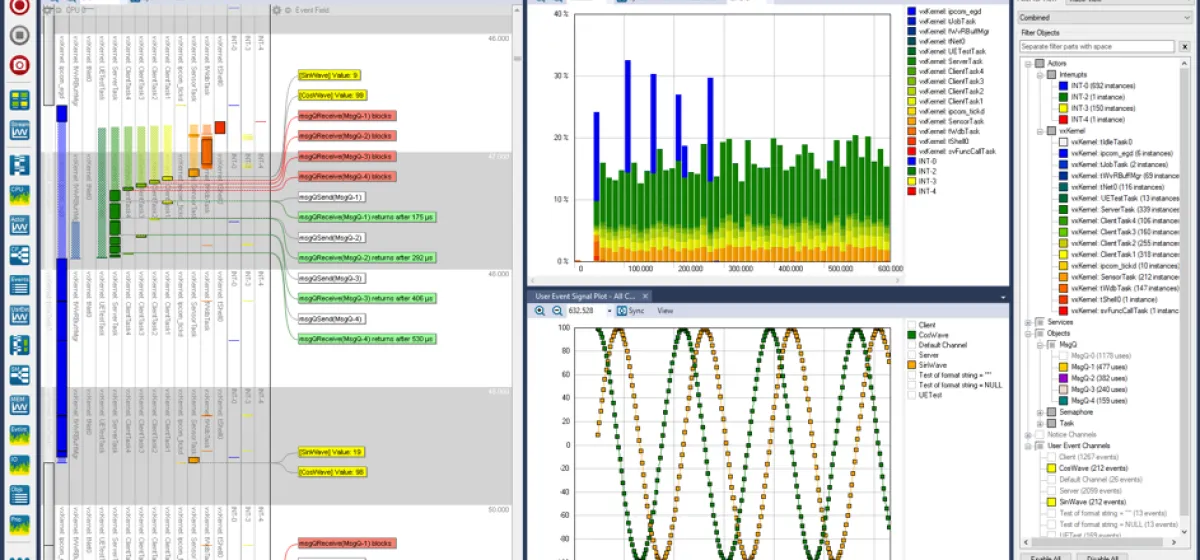This screenshot has width=1200, height=560.
Task: Open the Events list icon in sidebar
Action: (19, 285)
